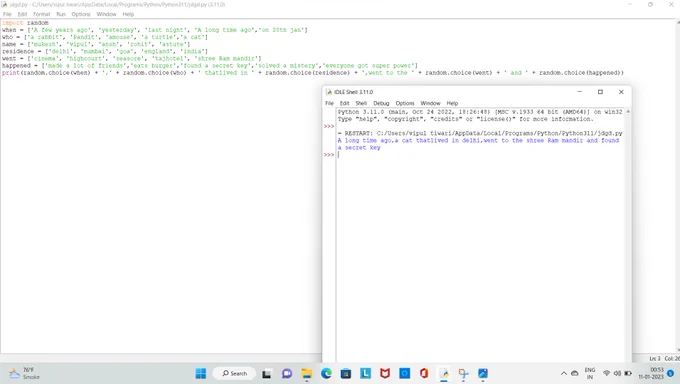The width and height of the screenshot is (680, 384).
Task: Open the Debug menu in IDLE Shell
Action: pos(381,103)
